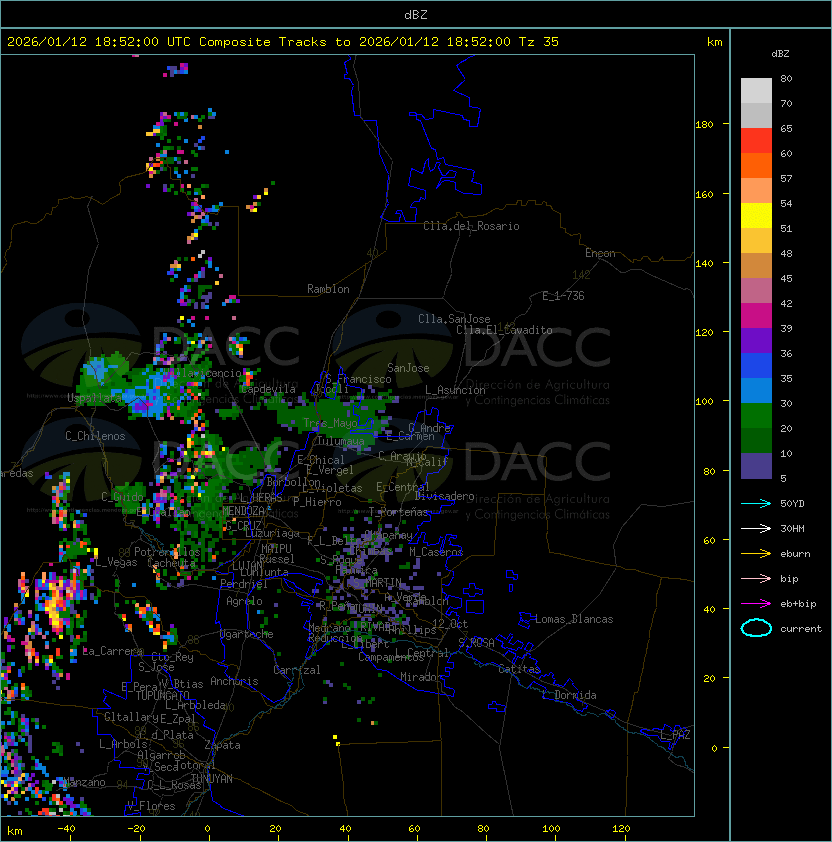Click the yellow eburn arrow in legend

756,554
